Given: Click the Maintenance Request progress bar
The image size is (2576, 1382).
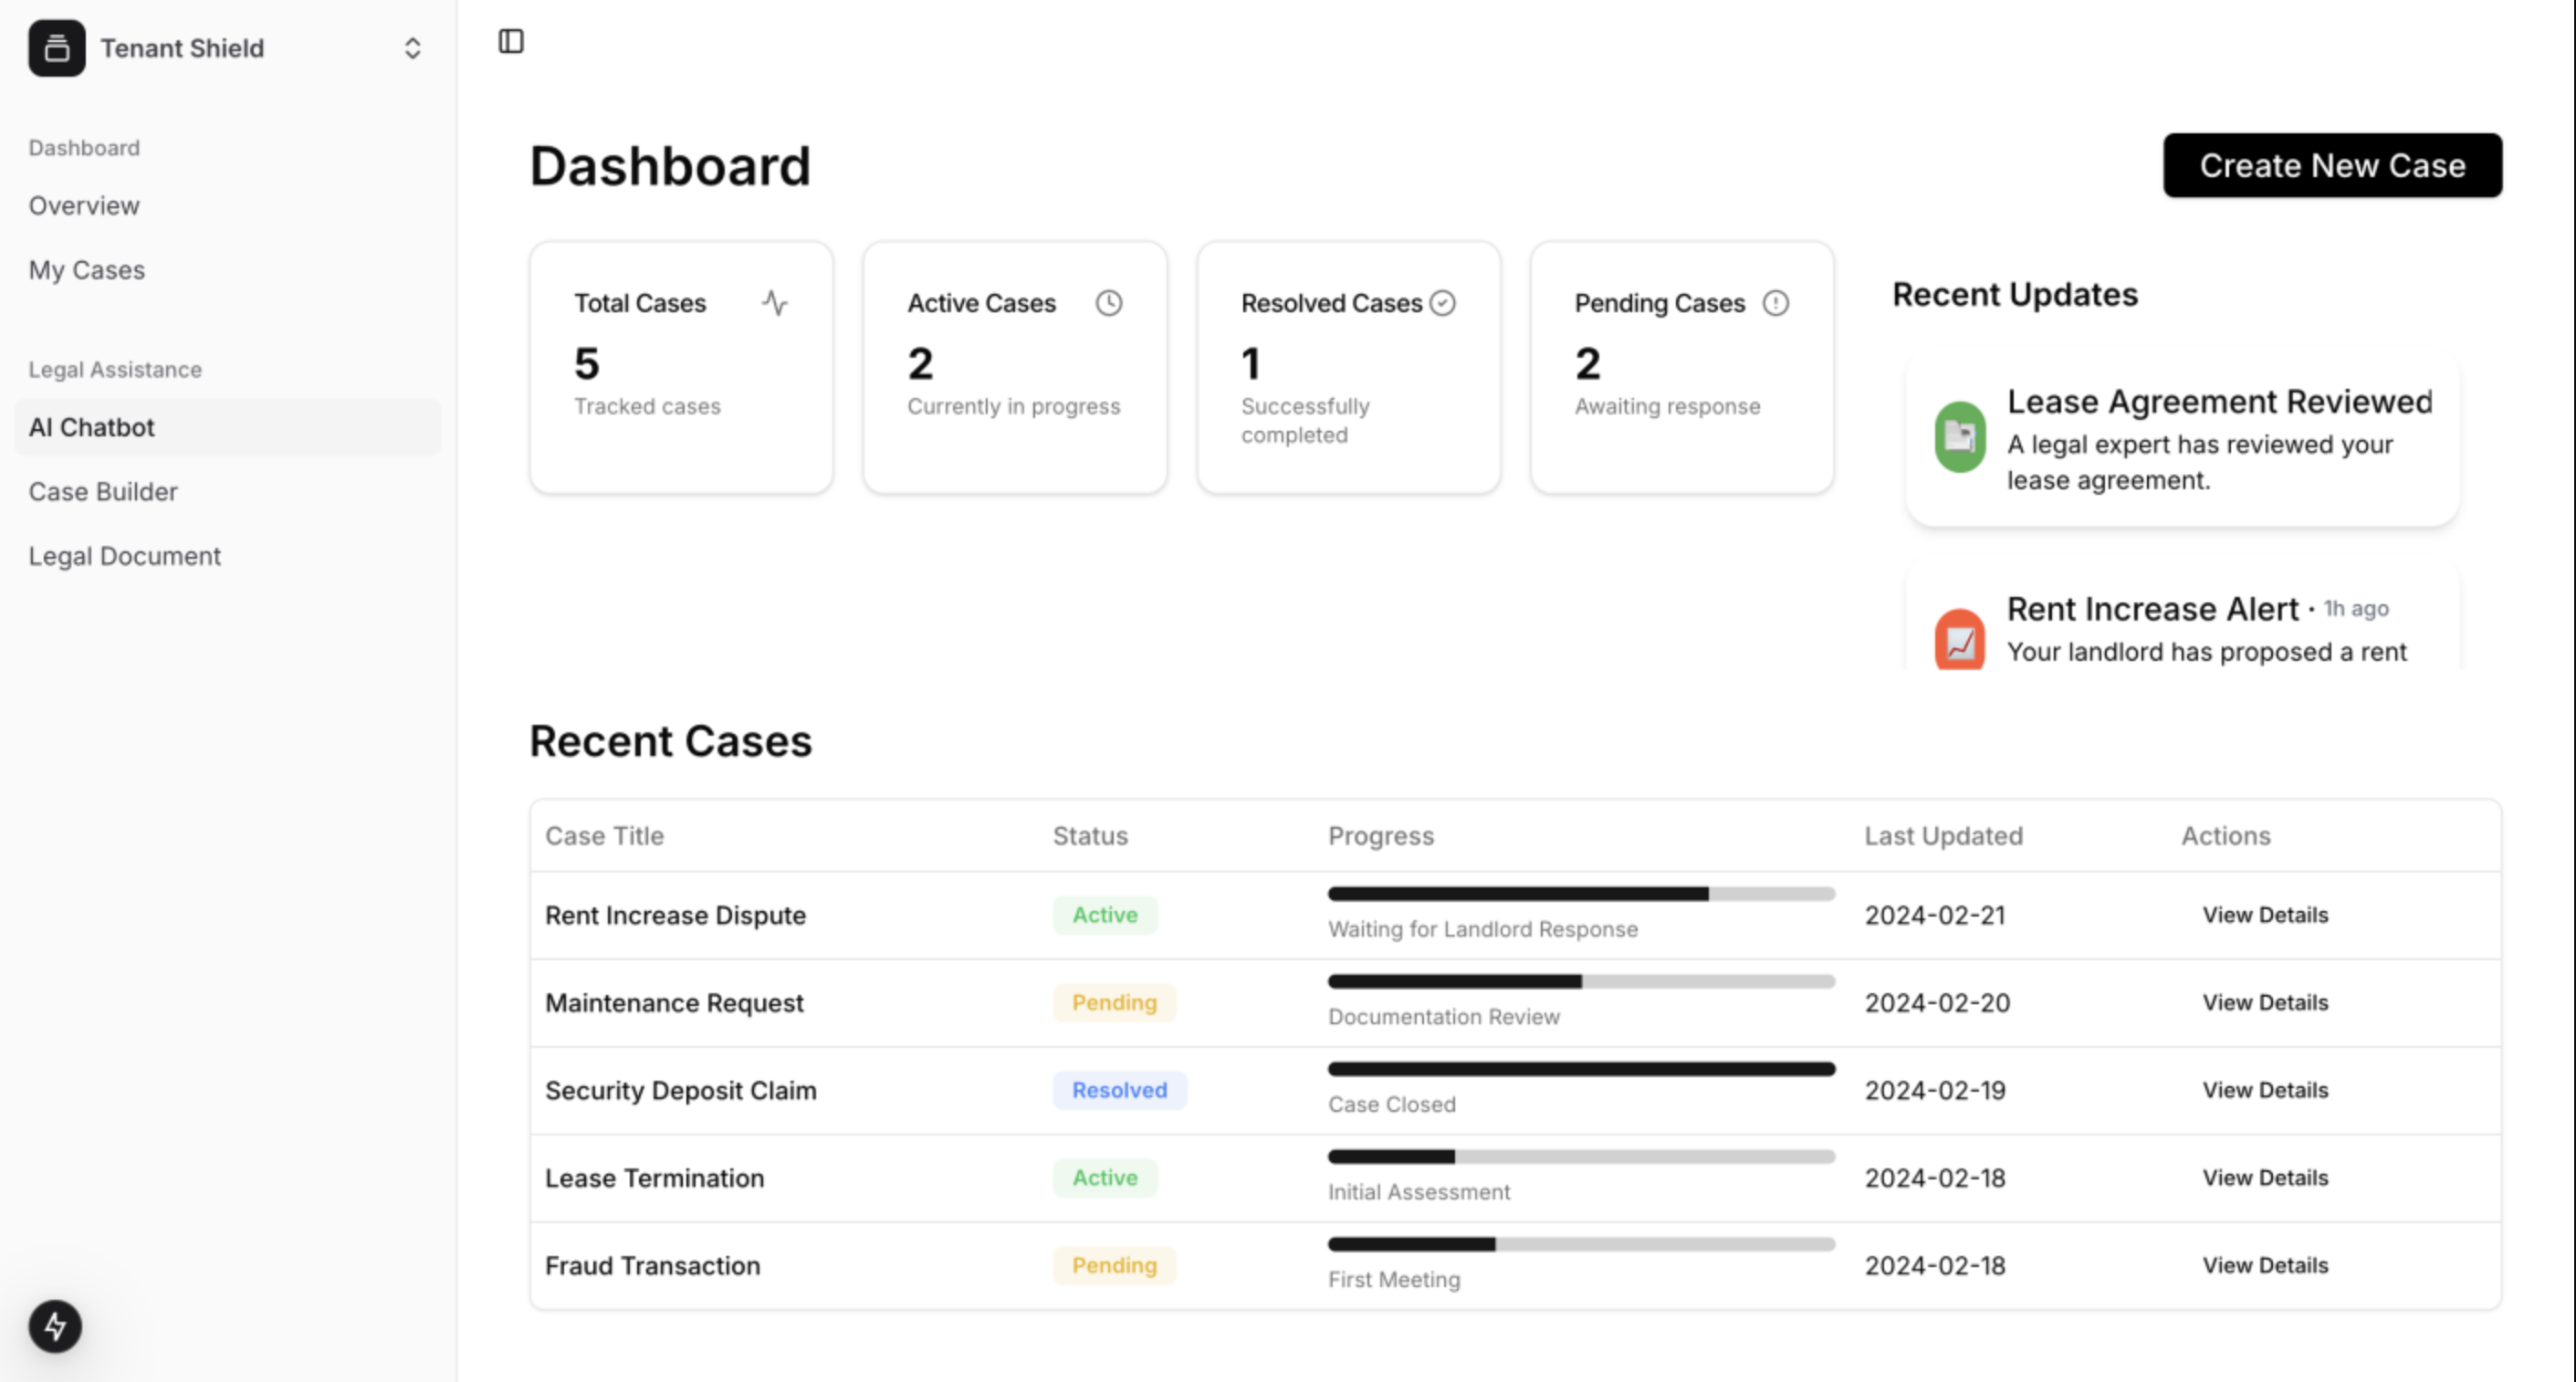Looking at the screenshot, I should pos(1581,982).
